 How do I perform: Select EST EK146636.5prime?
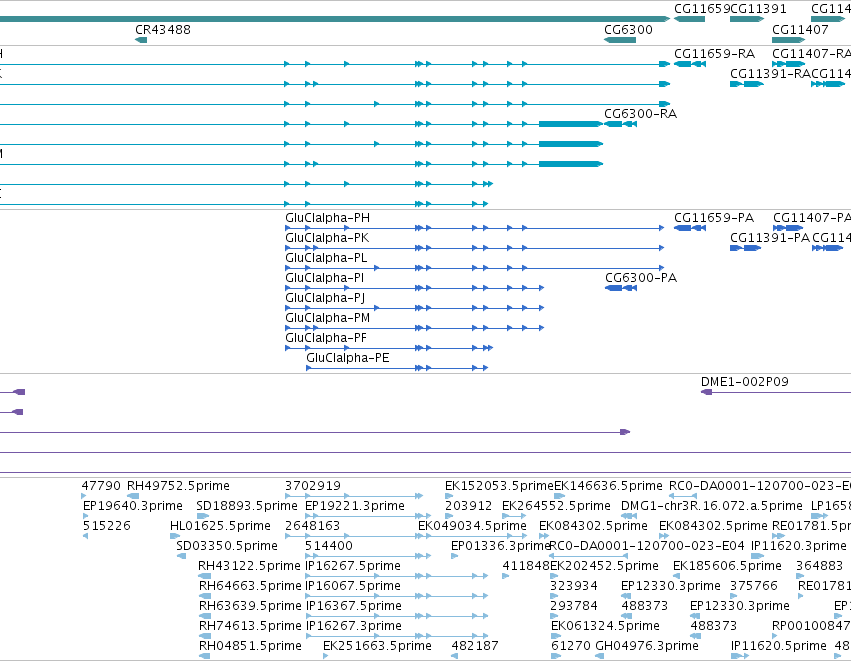560,496
